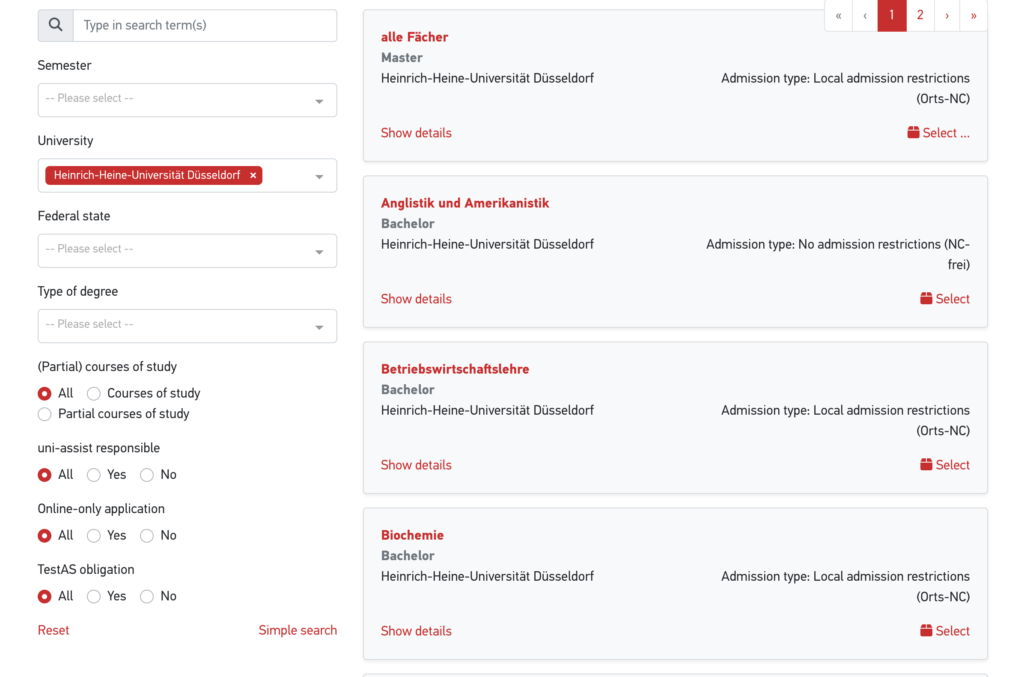Click Select briefcase icon for Biochemie
The image size is (1024, 677).
[926, 631]
